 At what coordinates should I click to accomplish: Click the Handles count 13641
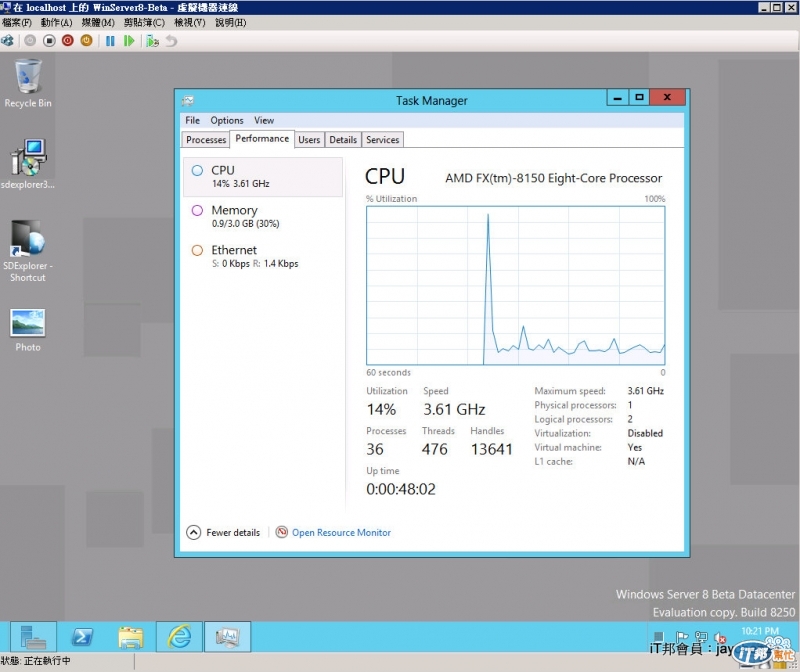[491, 449]
